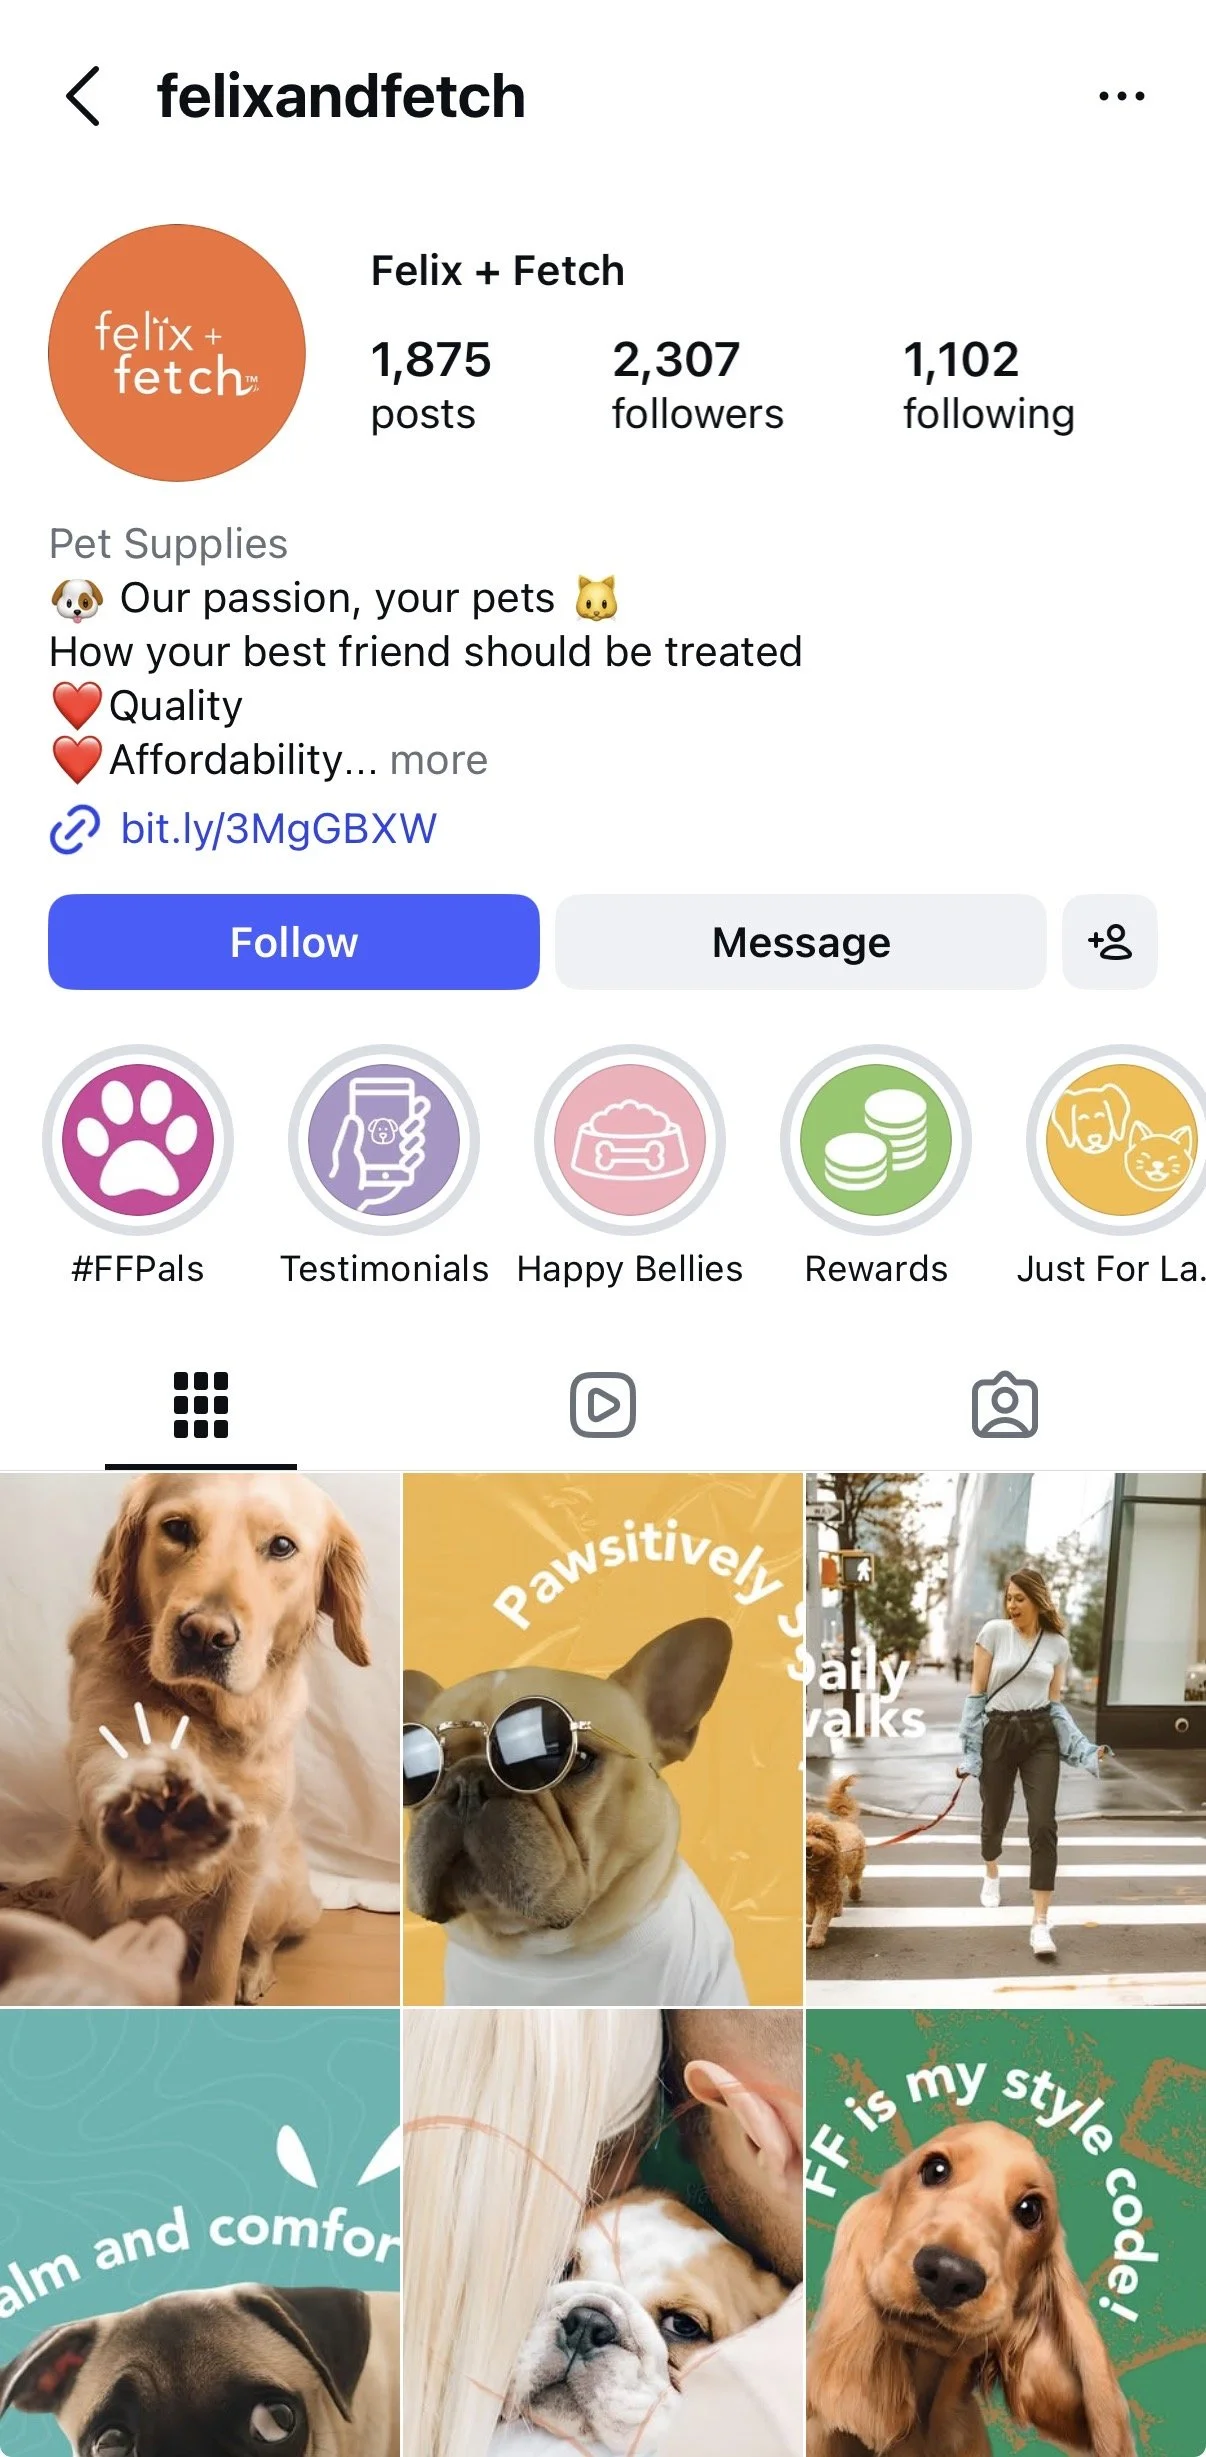This screenshot has width=1206, height=2457.
Task: View the Happy Bellies highlight
Action: [x=630, y=1140]
